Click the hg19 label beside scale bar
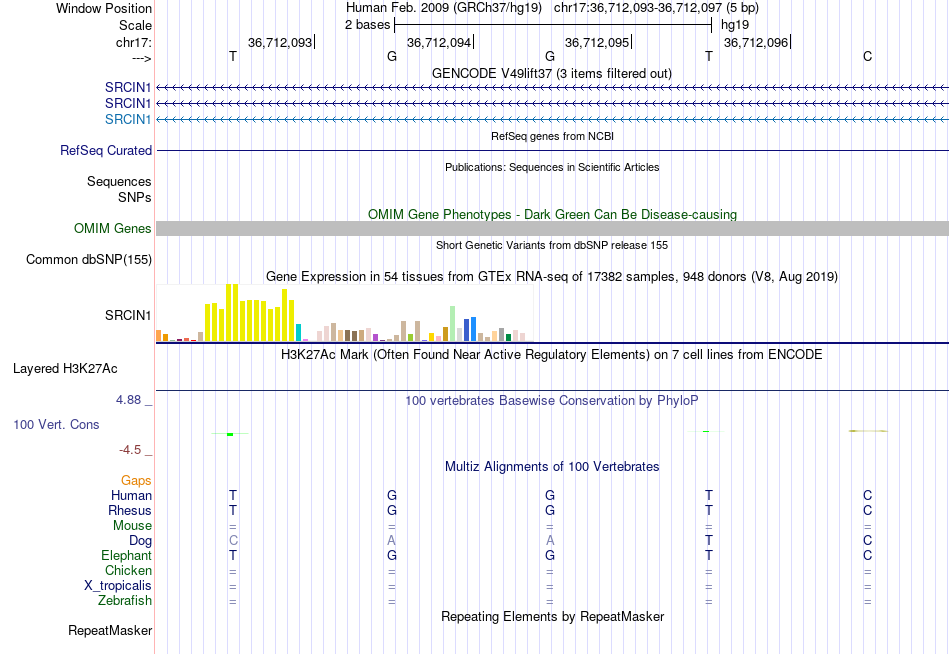 735,25
